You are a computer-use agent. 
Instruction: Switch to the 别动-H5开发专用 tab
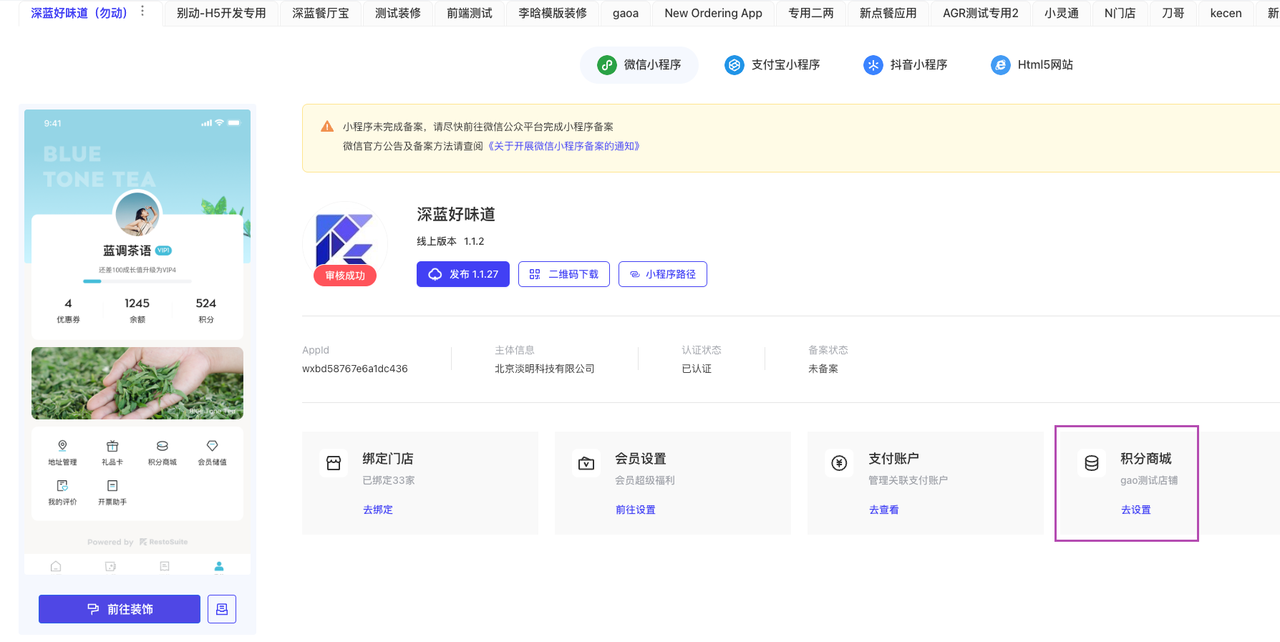pyautogui.click(x=221, y=13)
